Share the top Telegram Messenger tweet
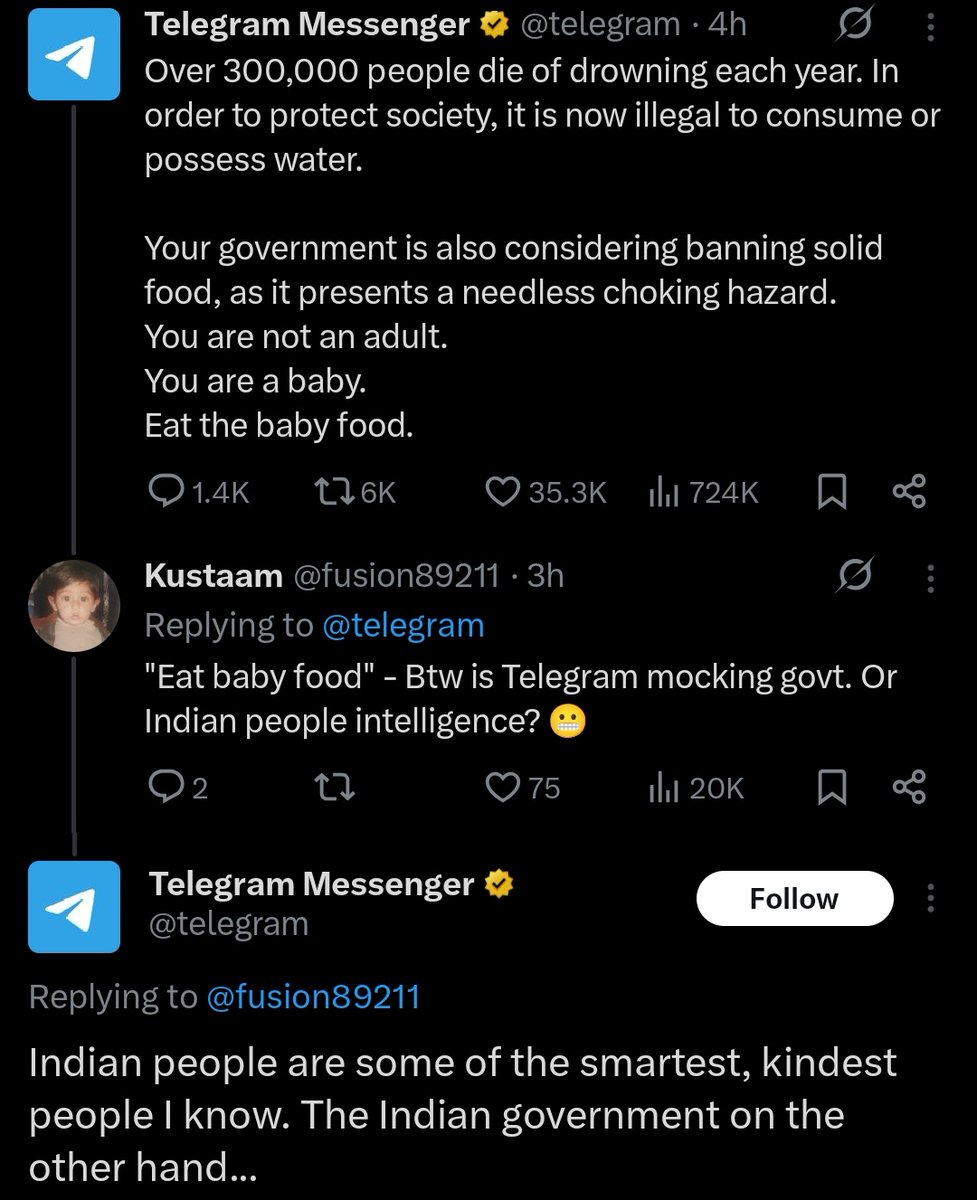Screen dimensions: 977x1200 pyautogui.click(x=909, y=492)
